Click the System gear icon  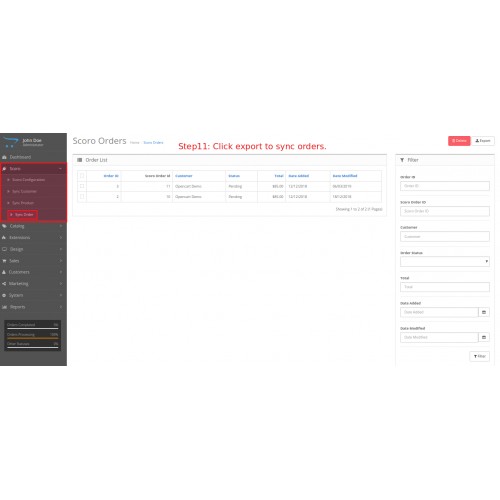point(4,295)
